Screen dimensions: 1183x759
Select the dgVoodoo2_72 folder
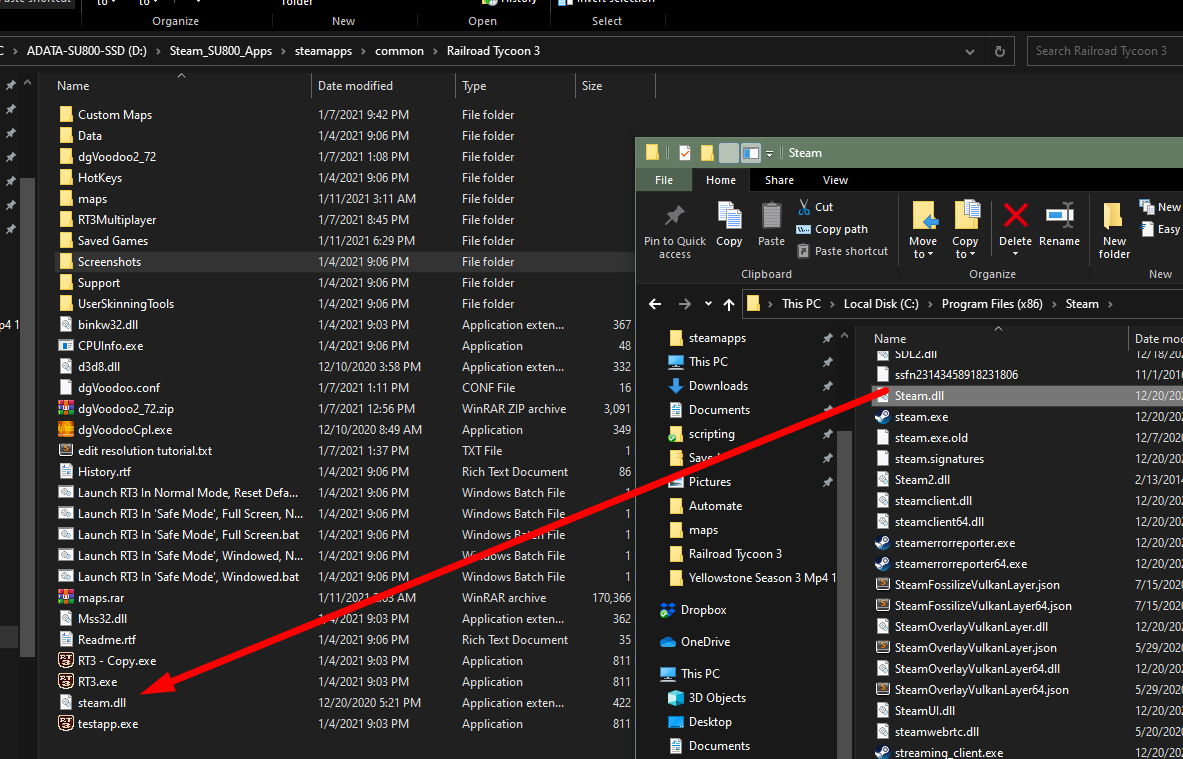point(117,157)
